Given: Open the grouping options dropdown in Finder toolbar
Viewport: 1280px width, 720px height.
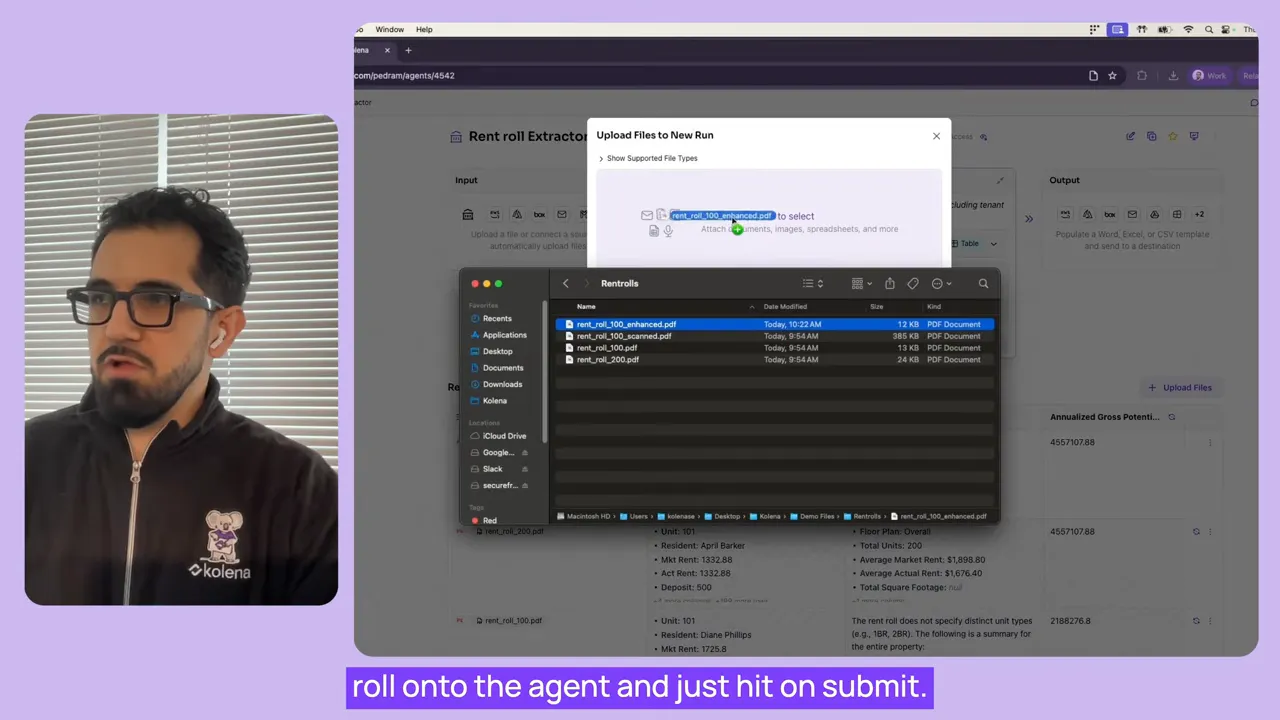Looking at the screenshot, I should (x=860, y=283).
